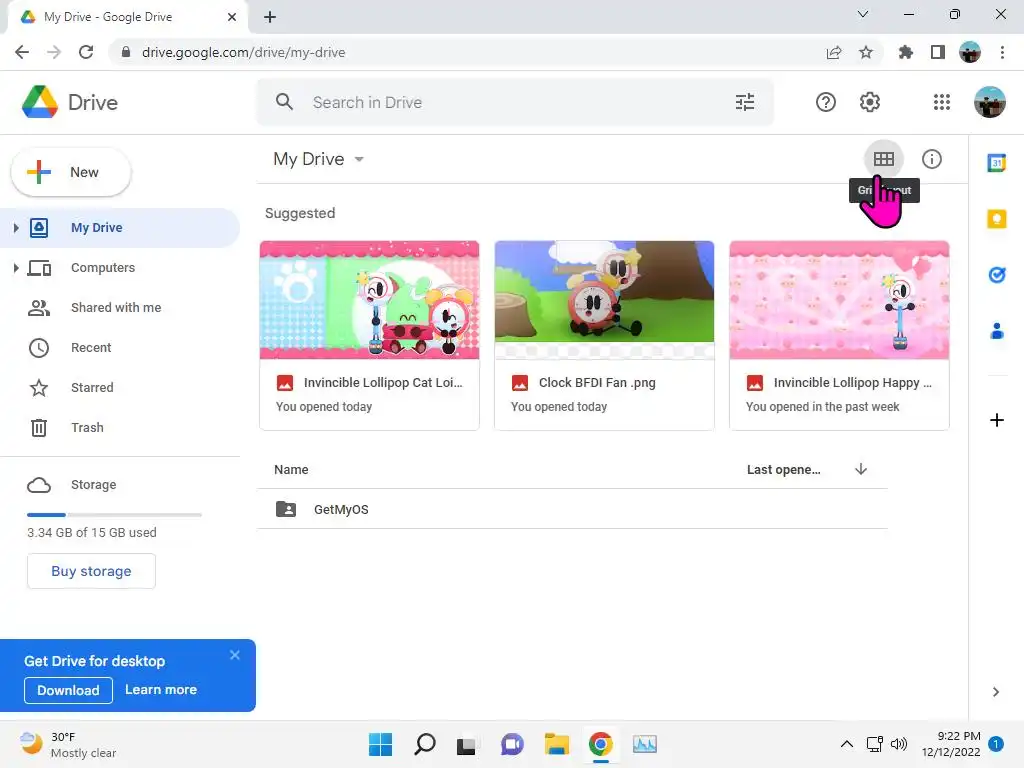Image resolution: width=1024 pixels, height=768 pixels.
Task: Click Buy storage button
Action: click(91, 571)
